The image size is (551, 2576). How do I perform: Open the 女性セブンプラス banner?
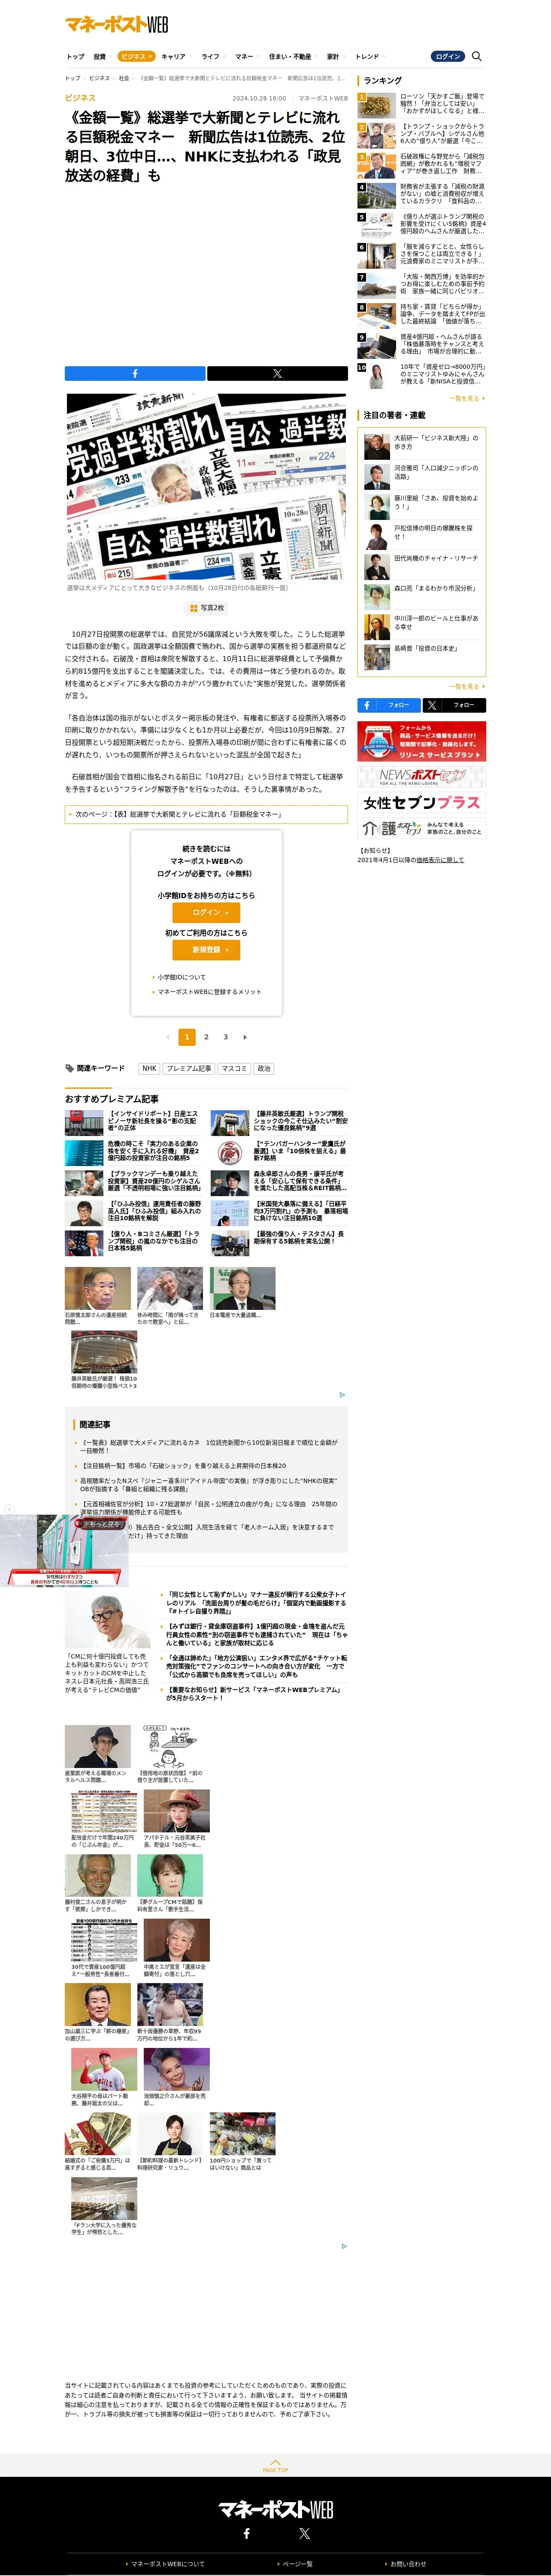[x=422, y=802]
